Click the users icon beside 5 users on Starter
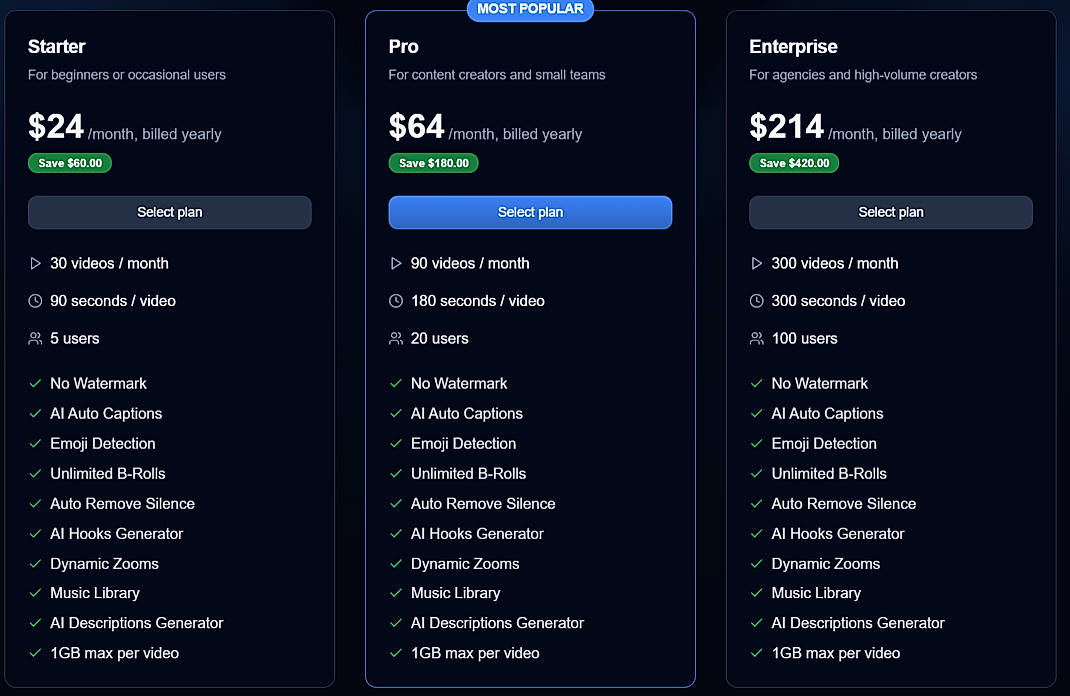Viewport: 1070px width, 696px height. [x=35, y=338]
